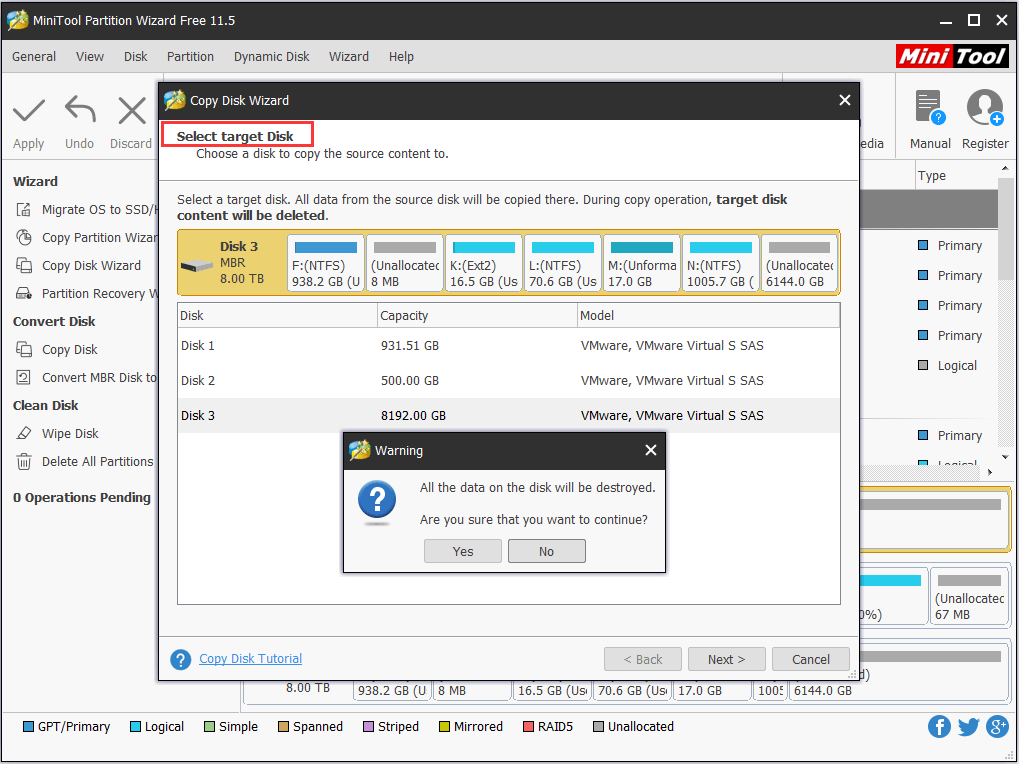Click the Back button in wizard
This screenshot has height=764, width=1019.
(x=643, y=659)
